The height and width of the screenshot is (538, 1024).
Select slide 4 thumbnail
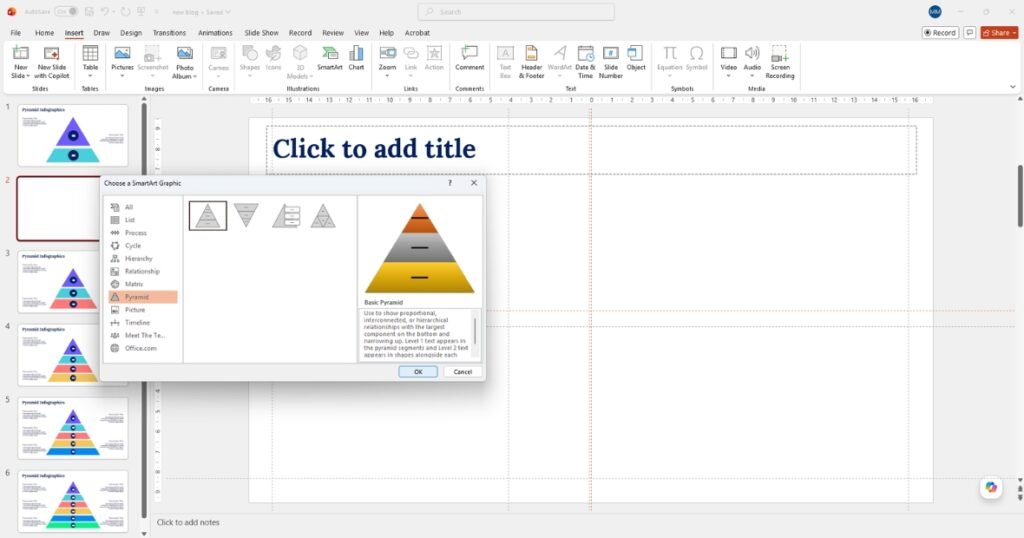coord(73,355)
